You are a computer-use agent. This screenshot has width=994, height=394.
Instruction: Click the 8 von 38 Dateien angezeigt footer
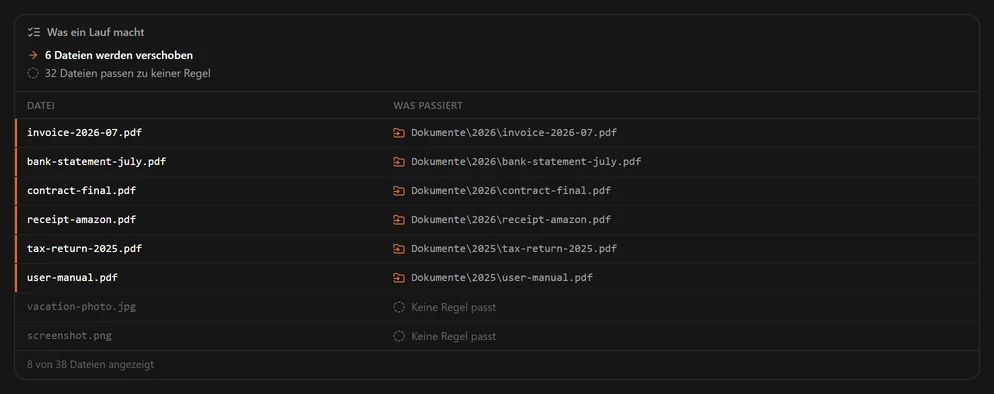(x=91, y=365)
